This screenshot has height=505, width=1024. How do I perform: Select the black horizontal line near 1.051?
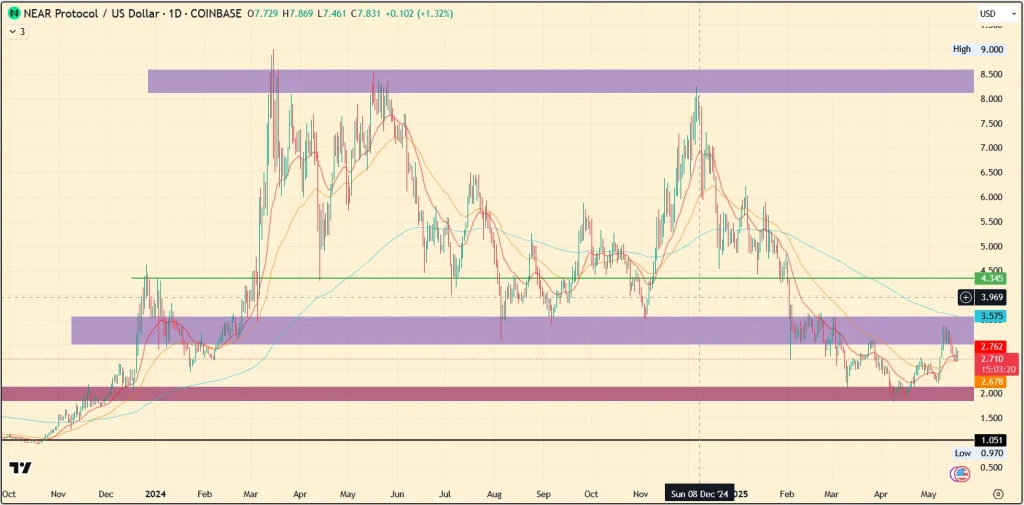pyautogui.click(x=487, y=440)
